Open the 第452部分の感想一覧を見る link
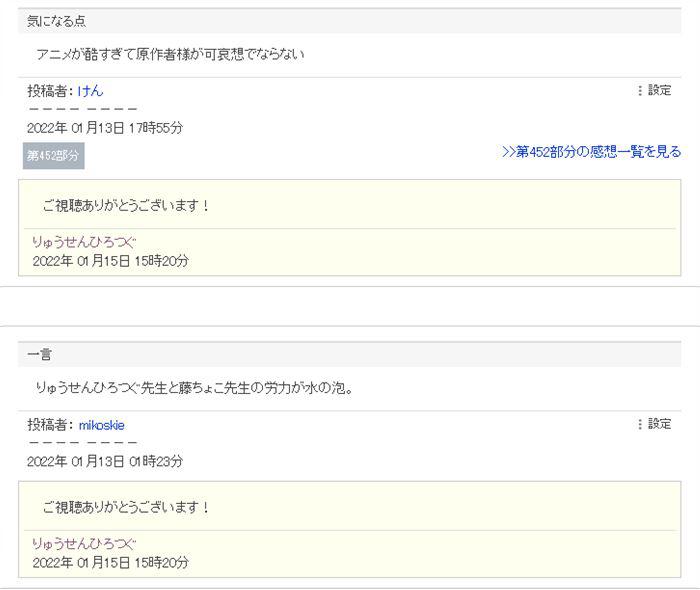Screen dimensions: 700x590 click(x=591, y=152)
